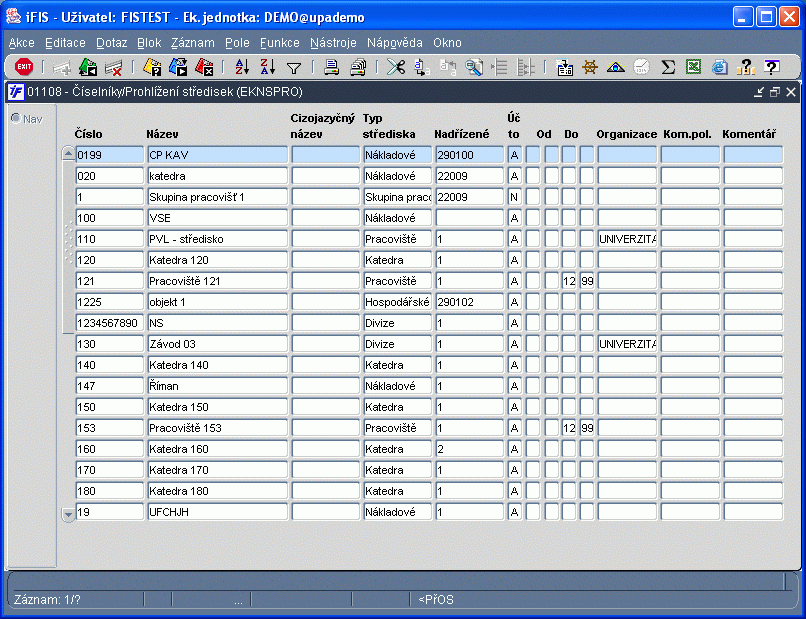Click the 'Katedra 180' name cell

tap(217, 491)
